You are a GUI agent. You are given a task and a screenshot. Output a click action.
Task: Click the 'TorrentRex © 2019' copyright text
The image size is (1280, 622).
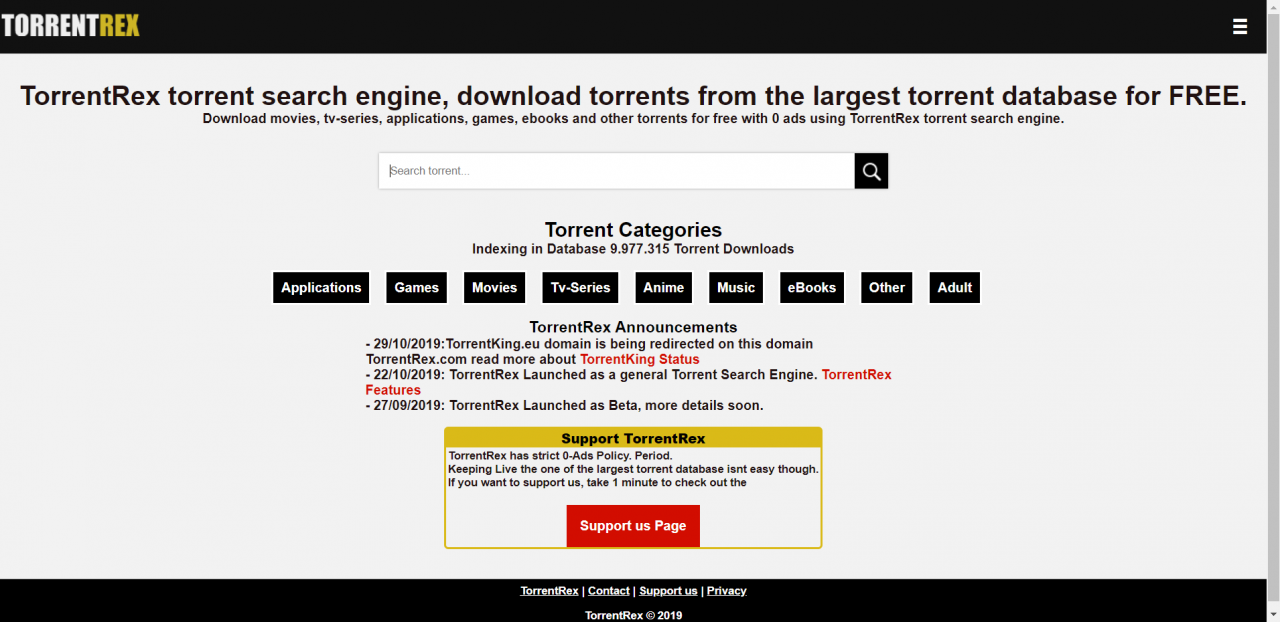(633, 615)
